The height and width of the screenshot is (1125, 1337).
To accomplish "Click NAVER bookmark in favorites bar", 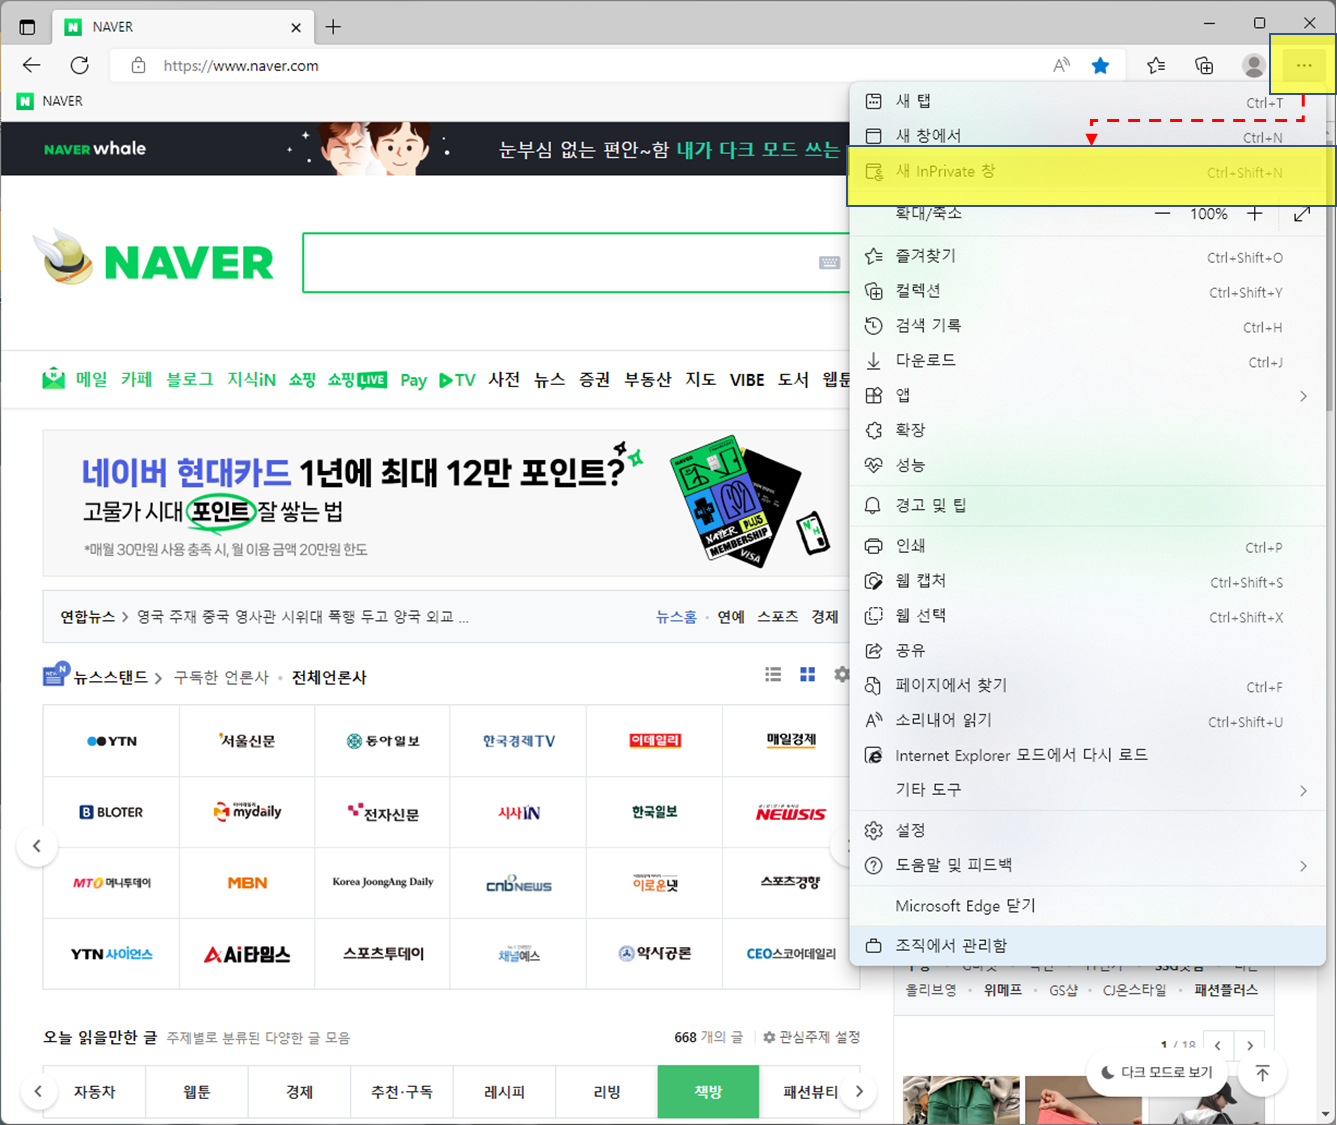I will tap(50, 101).
